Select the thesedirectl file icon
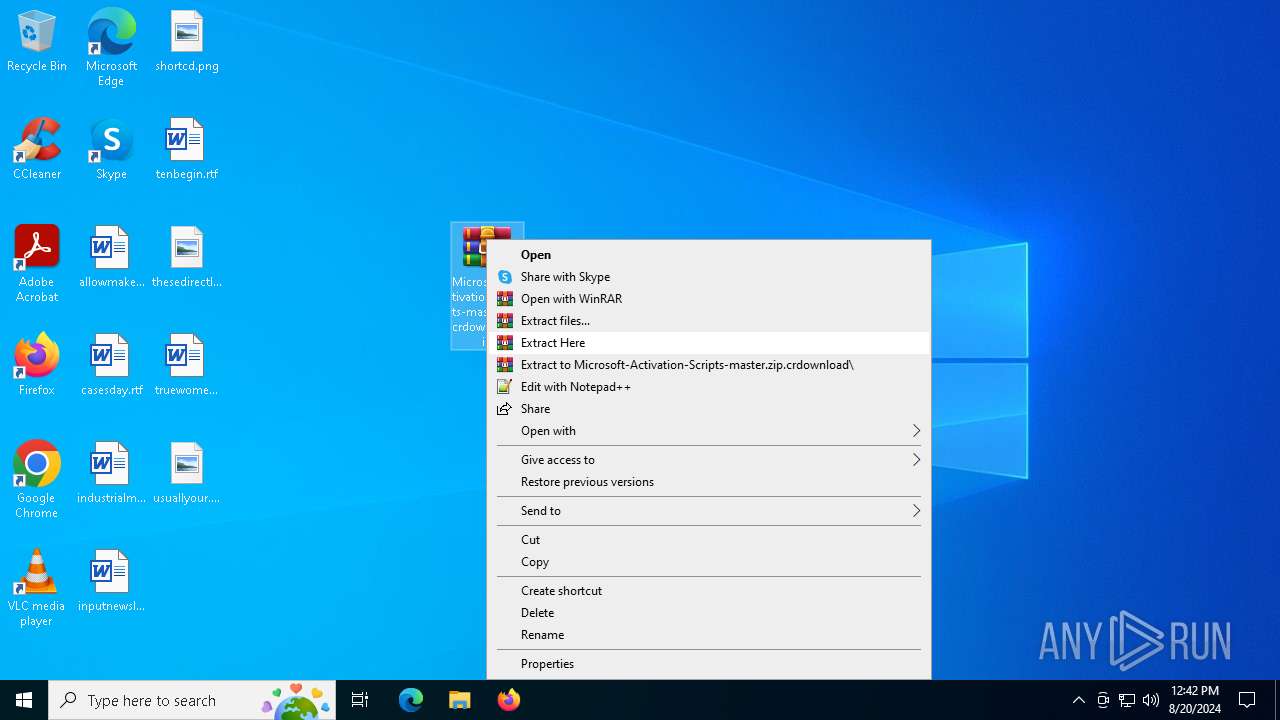1280x720 pixels. 187,258
